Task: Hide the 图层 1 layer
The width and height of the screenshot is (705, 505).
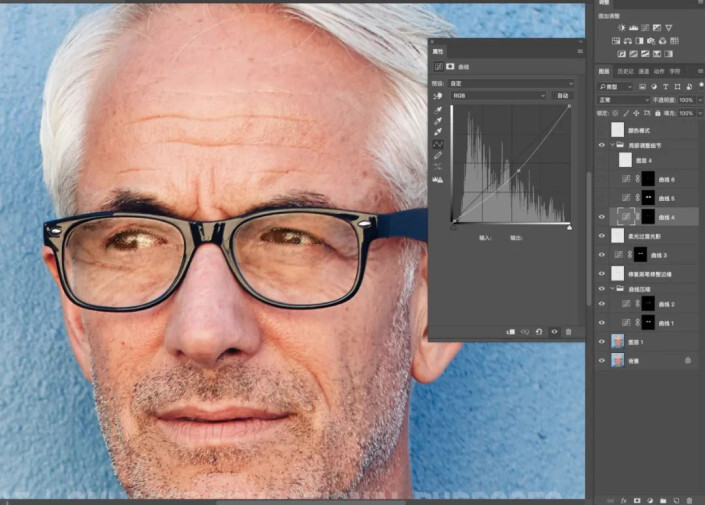Action: tap(601, 341)
